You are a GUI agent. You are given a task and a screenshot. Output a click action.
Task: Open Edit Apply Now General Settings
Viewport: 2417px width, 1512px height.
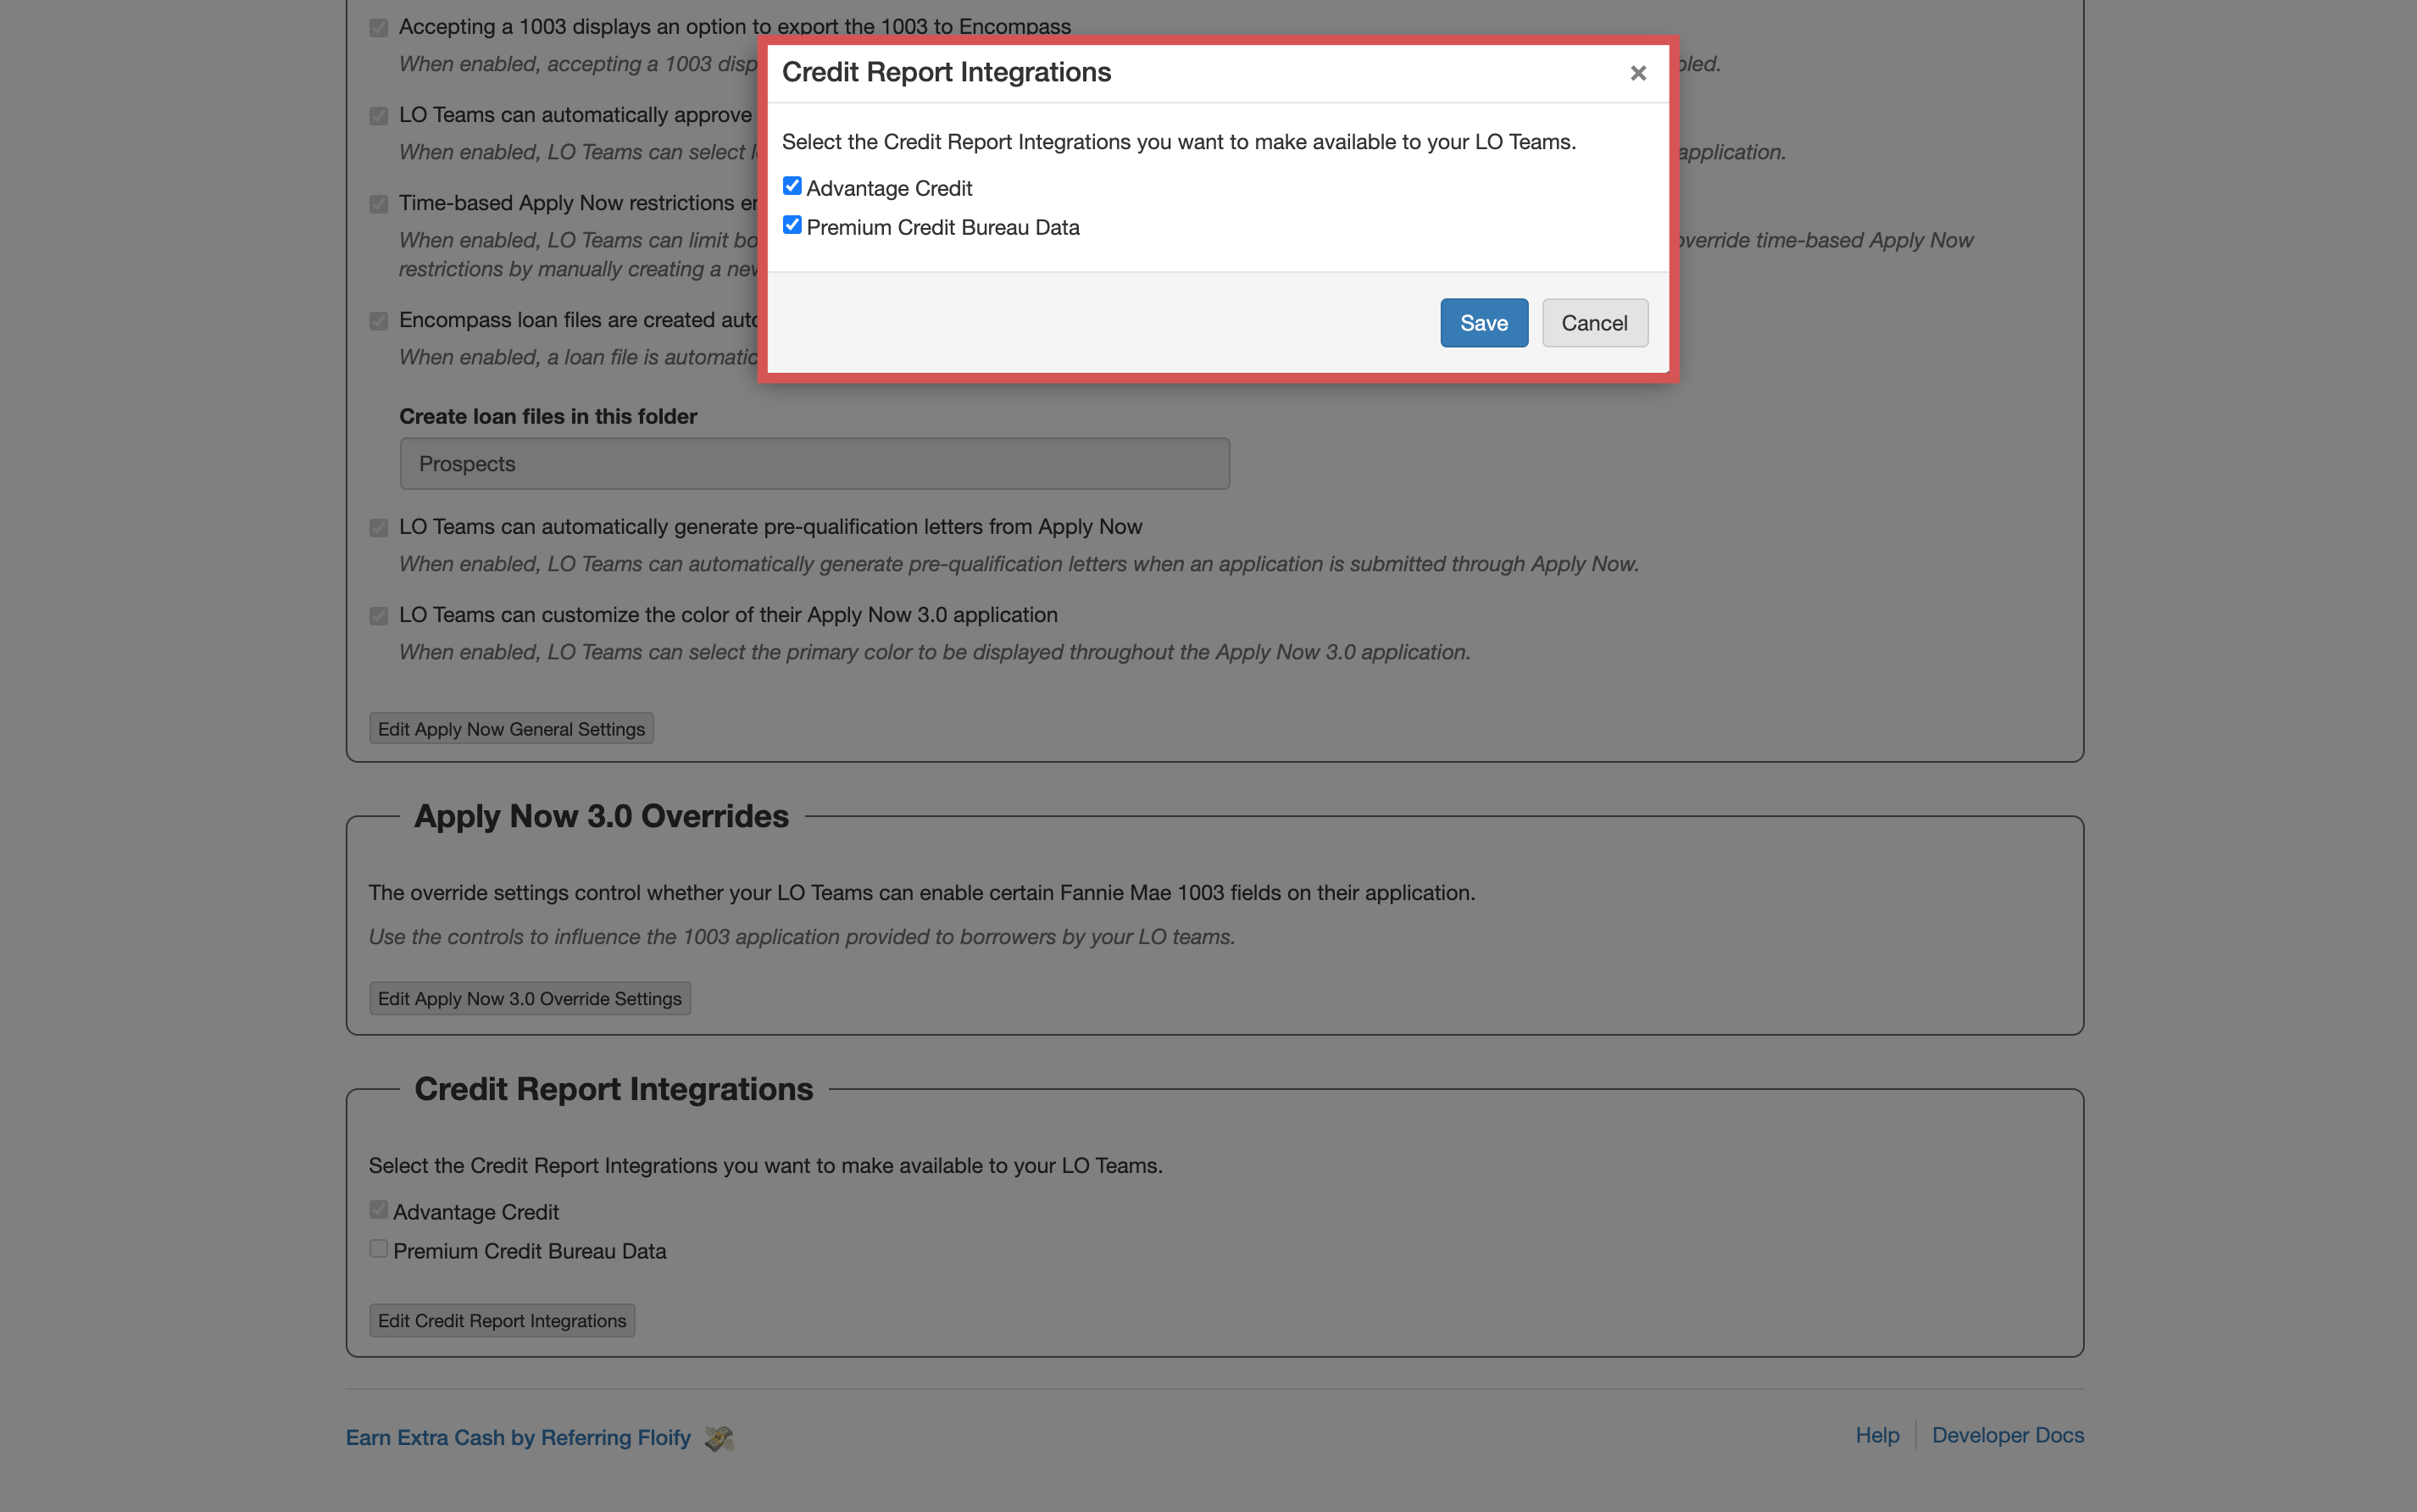pos(511,729)
